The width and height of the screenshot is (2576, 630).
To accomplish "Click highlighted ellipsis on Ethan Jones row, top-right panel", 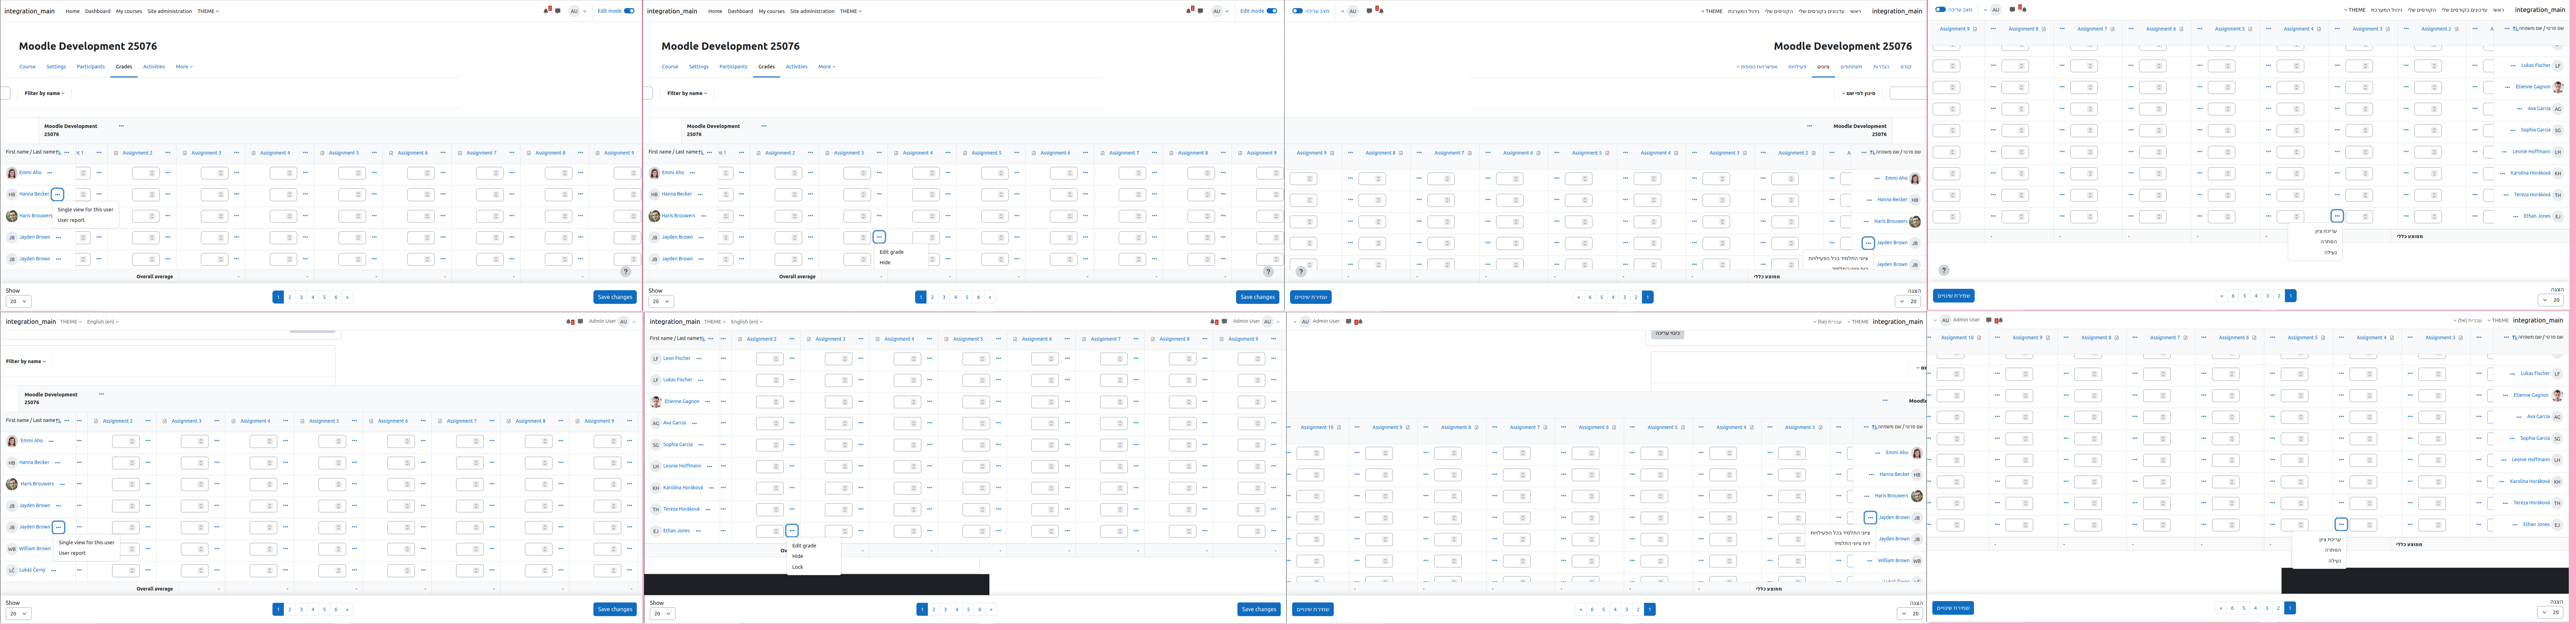I will click(2337, 216).
